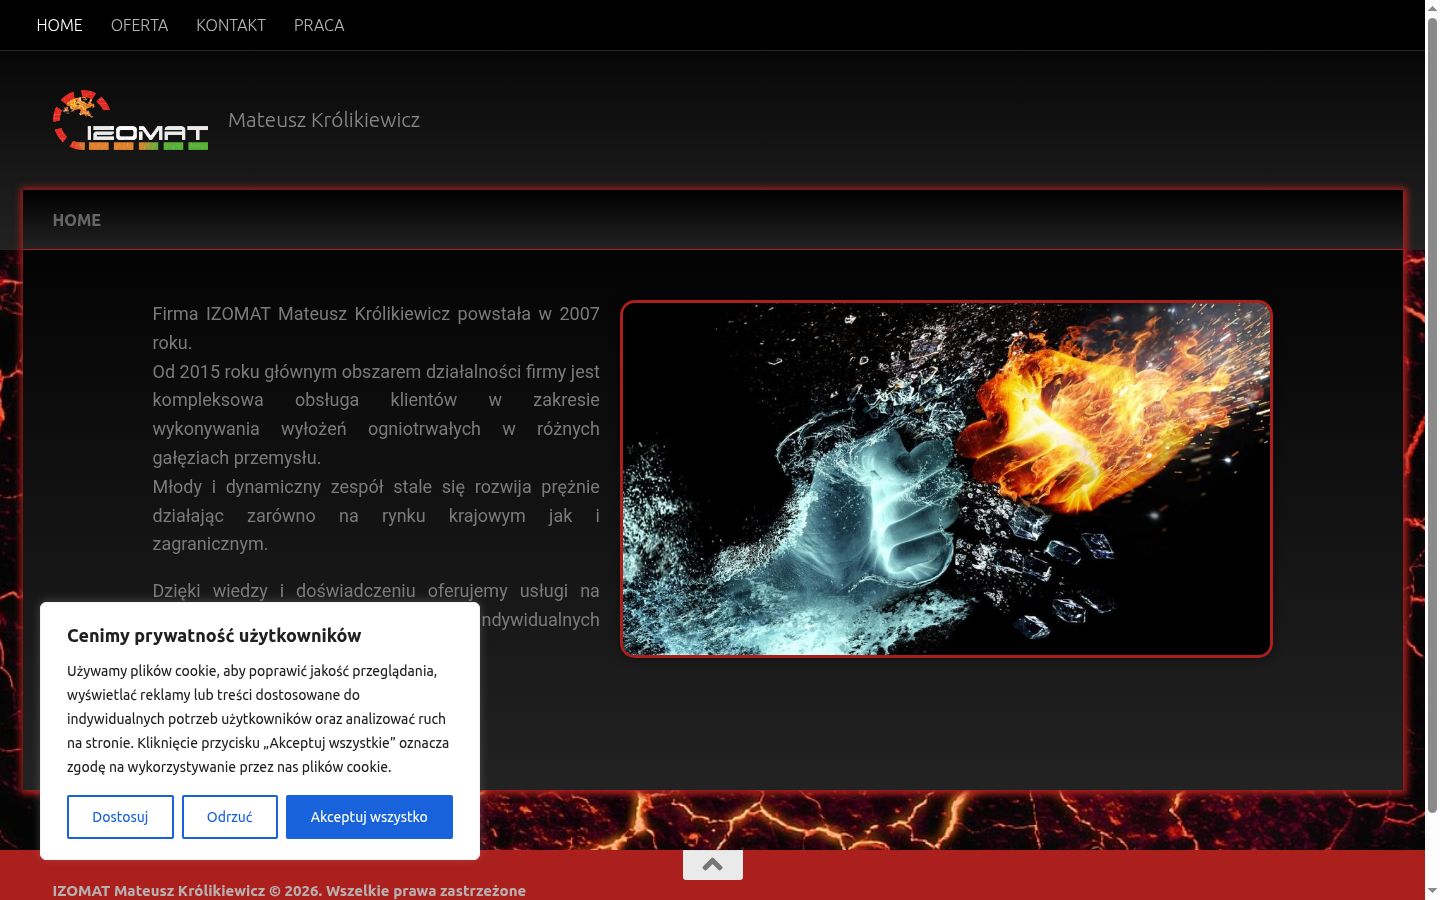This screenshot has height=900, width=1440.
Task: Click the scroll-to-top chevron button
Action: (713, 865)
